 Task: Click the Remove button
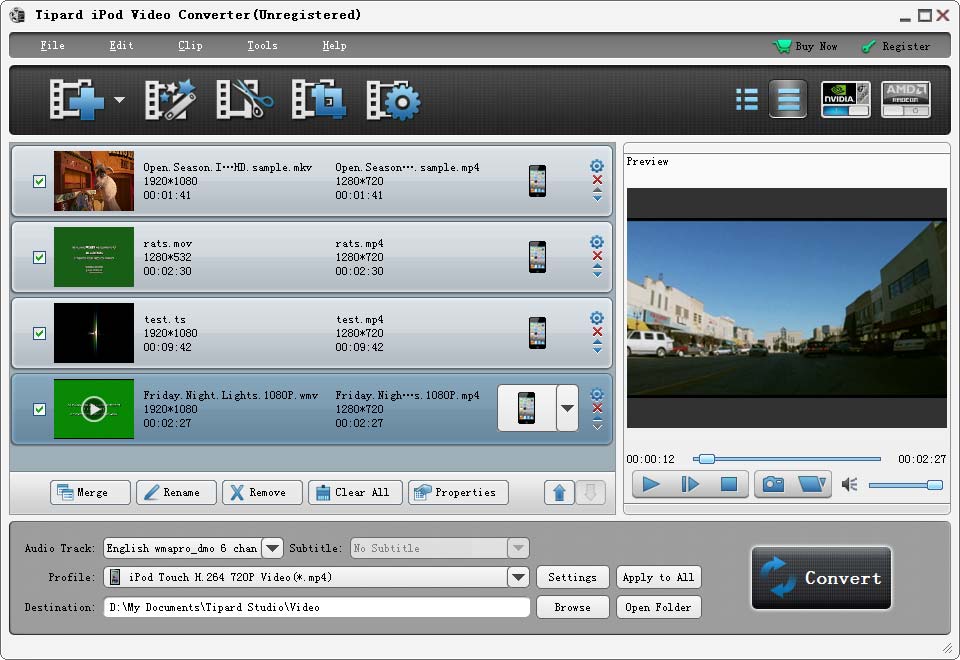click(262, 492)
